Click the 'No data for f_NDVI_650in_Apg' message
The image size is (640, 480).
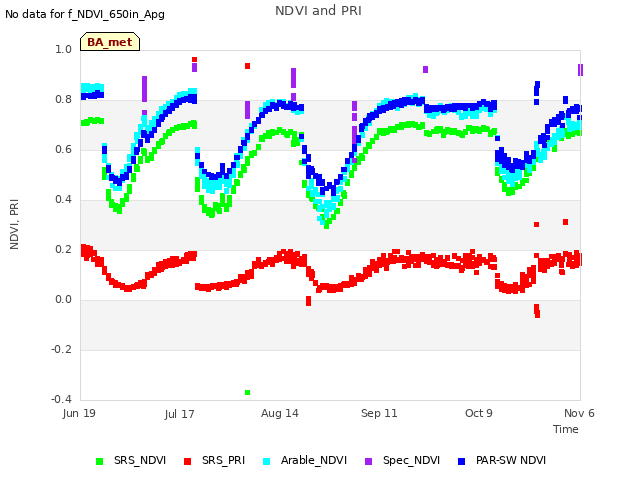pos(85,14)
